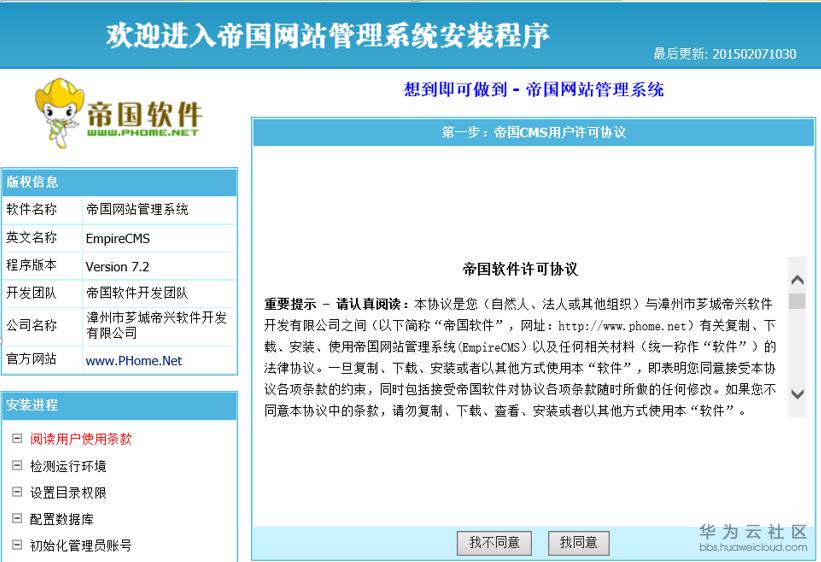Click the 重要提示 - 请认真阅读 bold text
This screenshot has width=821, height=562.
pos(336,304)
